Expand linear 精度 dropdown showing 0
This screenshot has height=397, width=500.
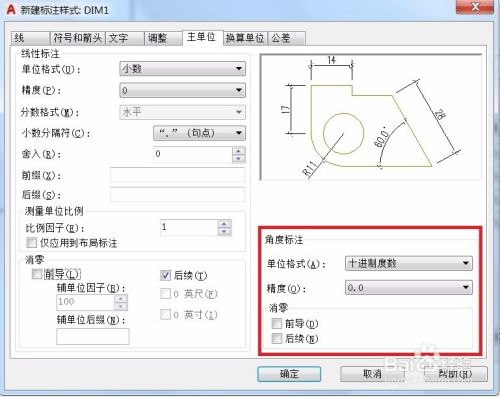182,90
